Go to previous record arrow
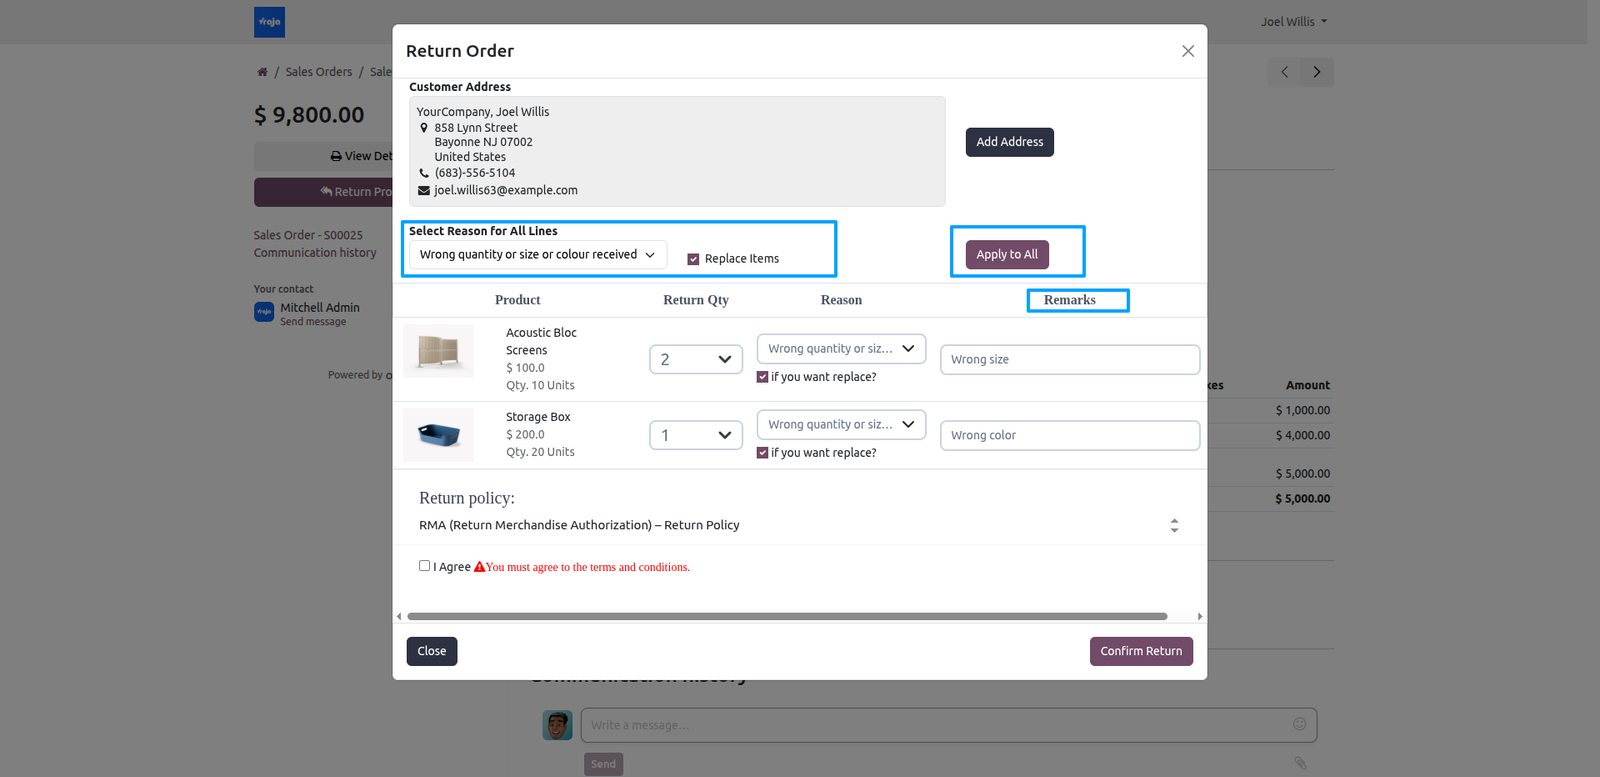1600x777 pixels. click(x=1285, y=72)
